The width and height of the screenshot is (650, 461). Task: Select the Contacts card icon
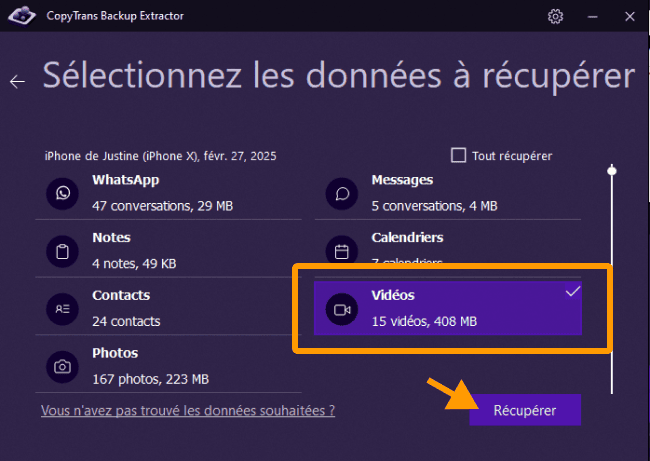click(63, 309)
